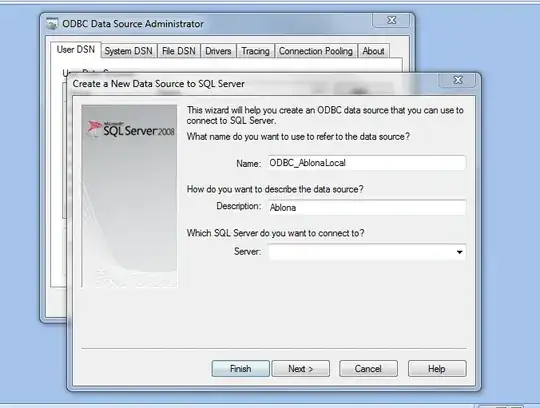This screenshot has width=540, height=408.
Task: Open the System DSN tab
Action: [x=128, y=51]
